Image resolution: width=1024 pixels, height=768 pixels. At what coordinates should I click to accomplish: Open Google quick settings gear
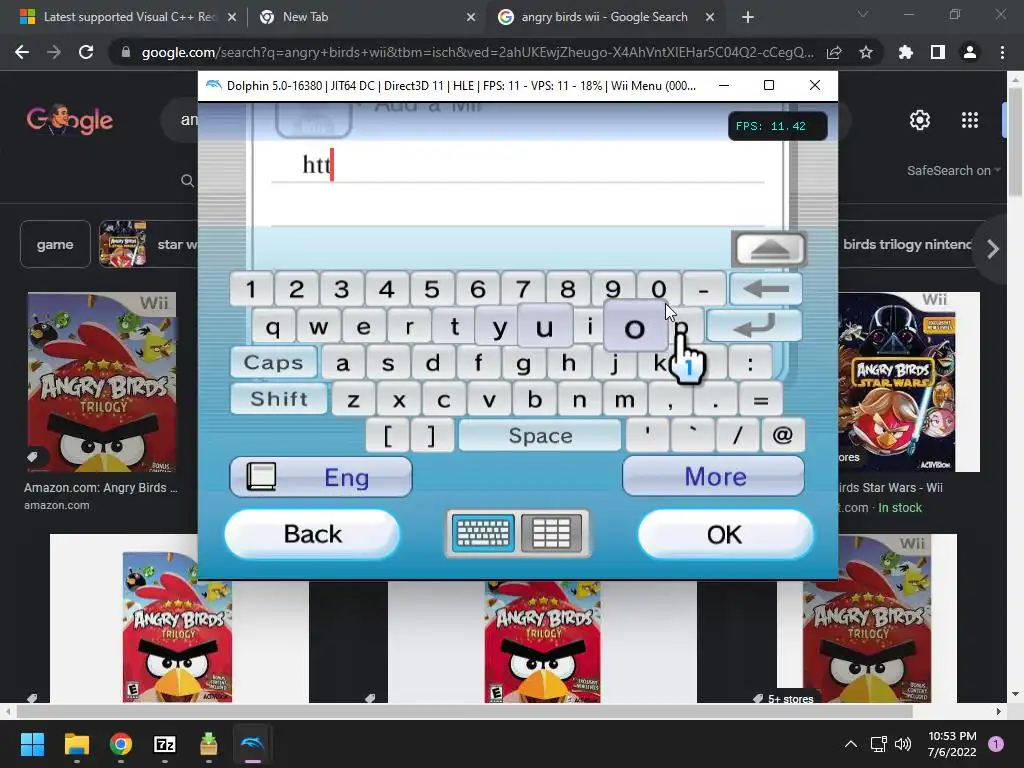[920, 120]
